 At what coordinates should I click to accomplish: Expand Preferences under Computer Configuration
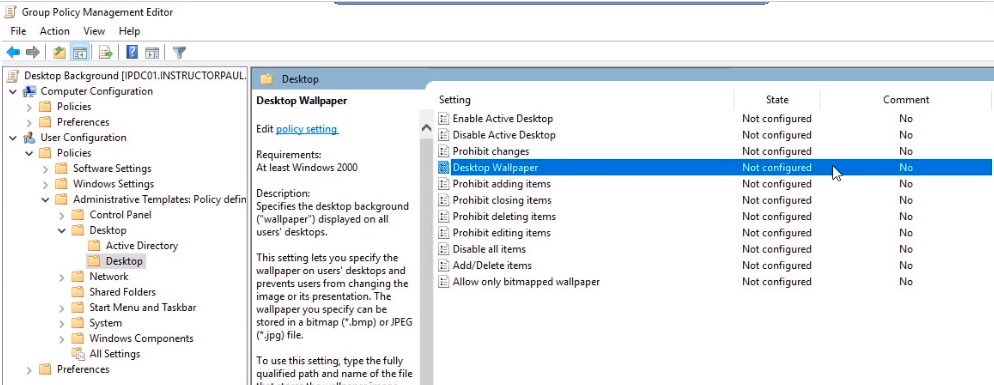pos(29,122)
